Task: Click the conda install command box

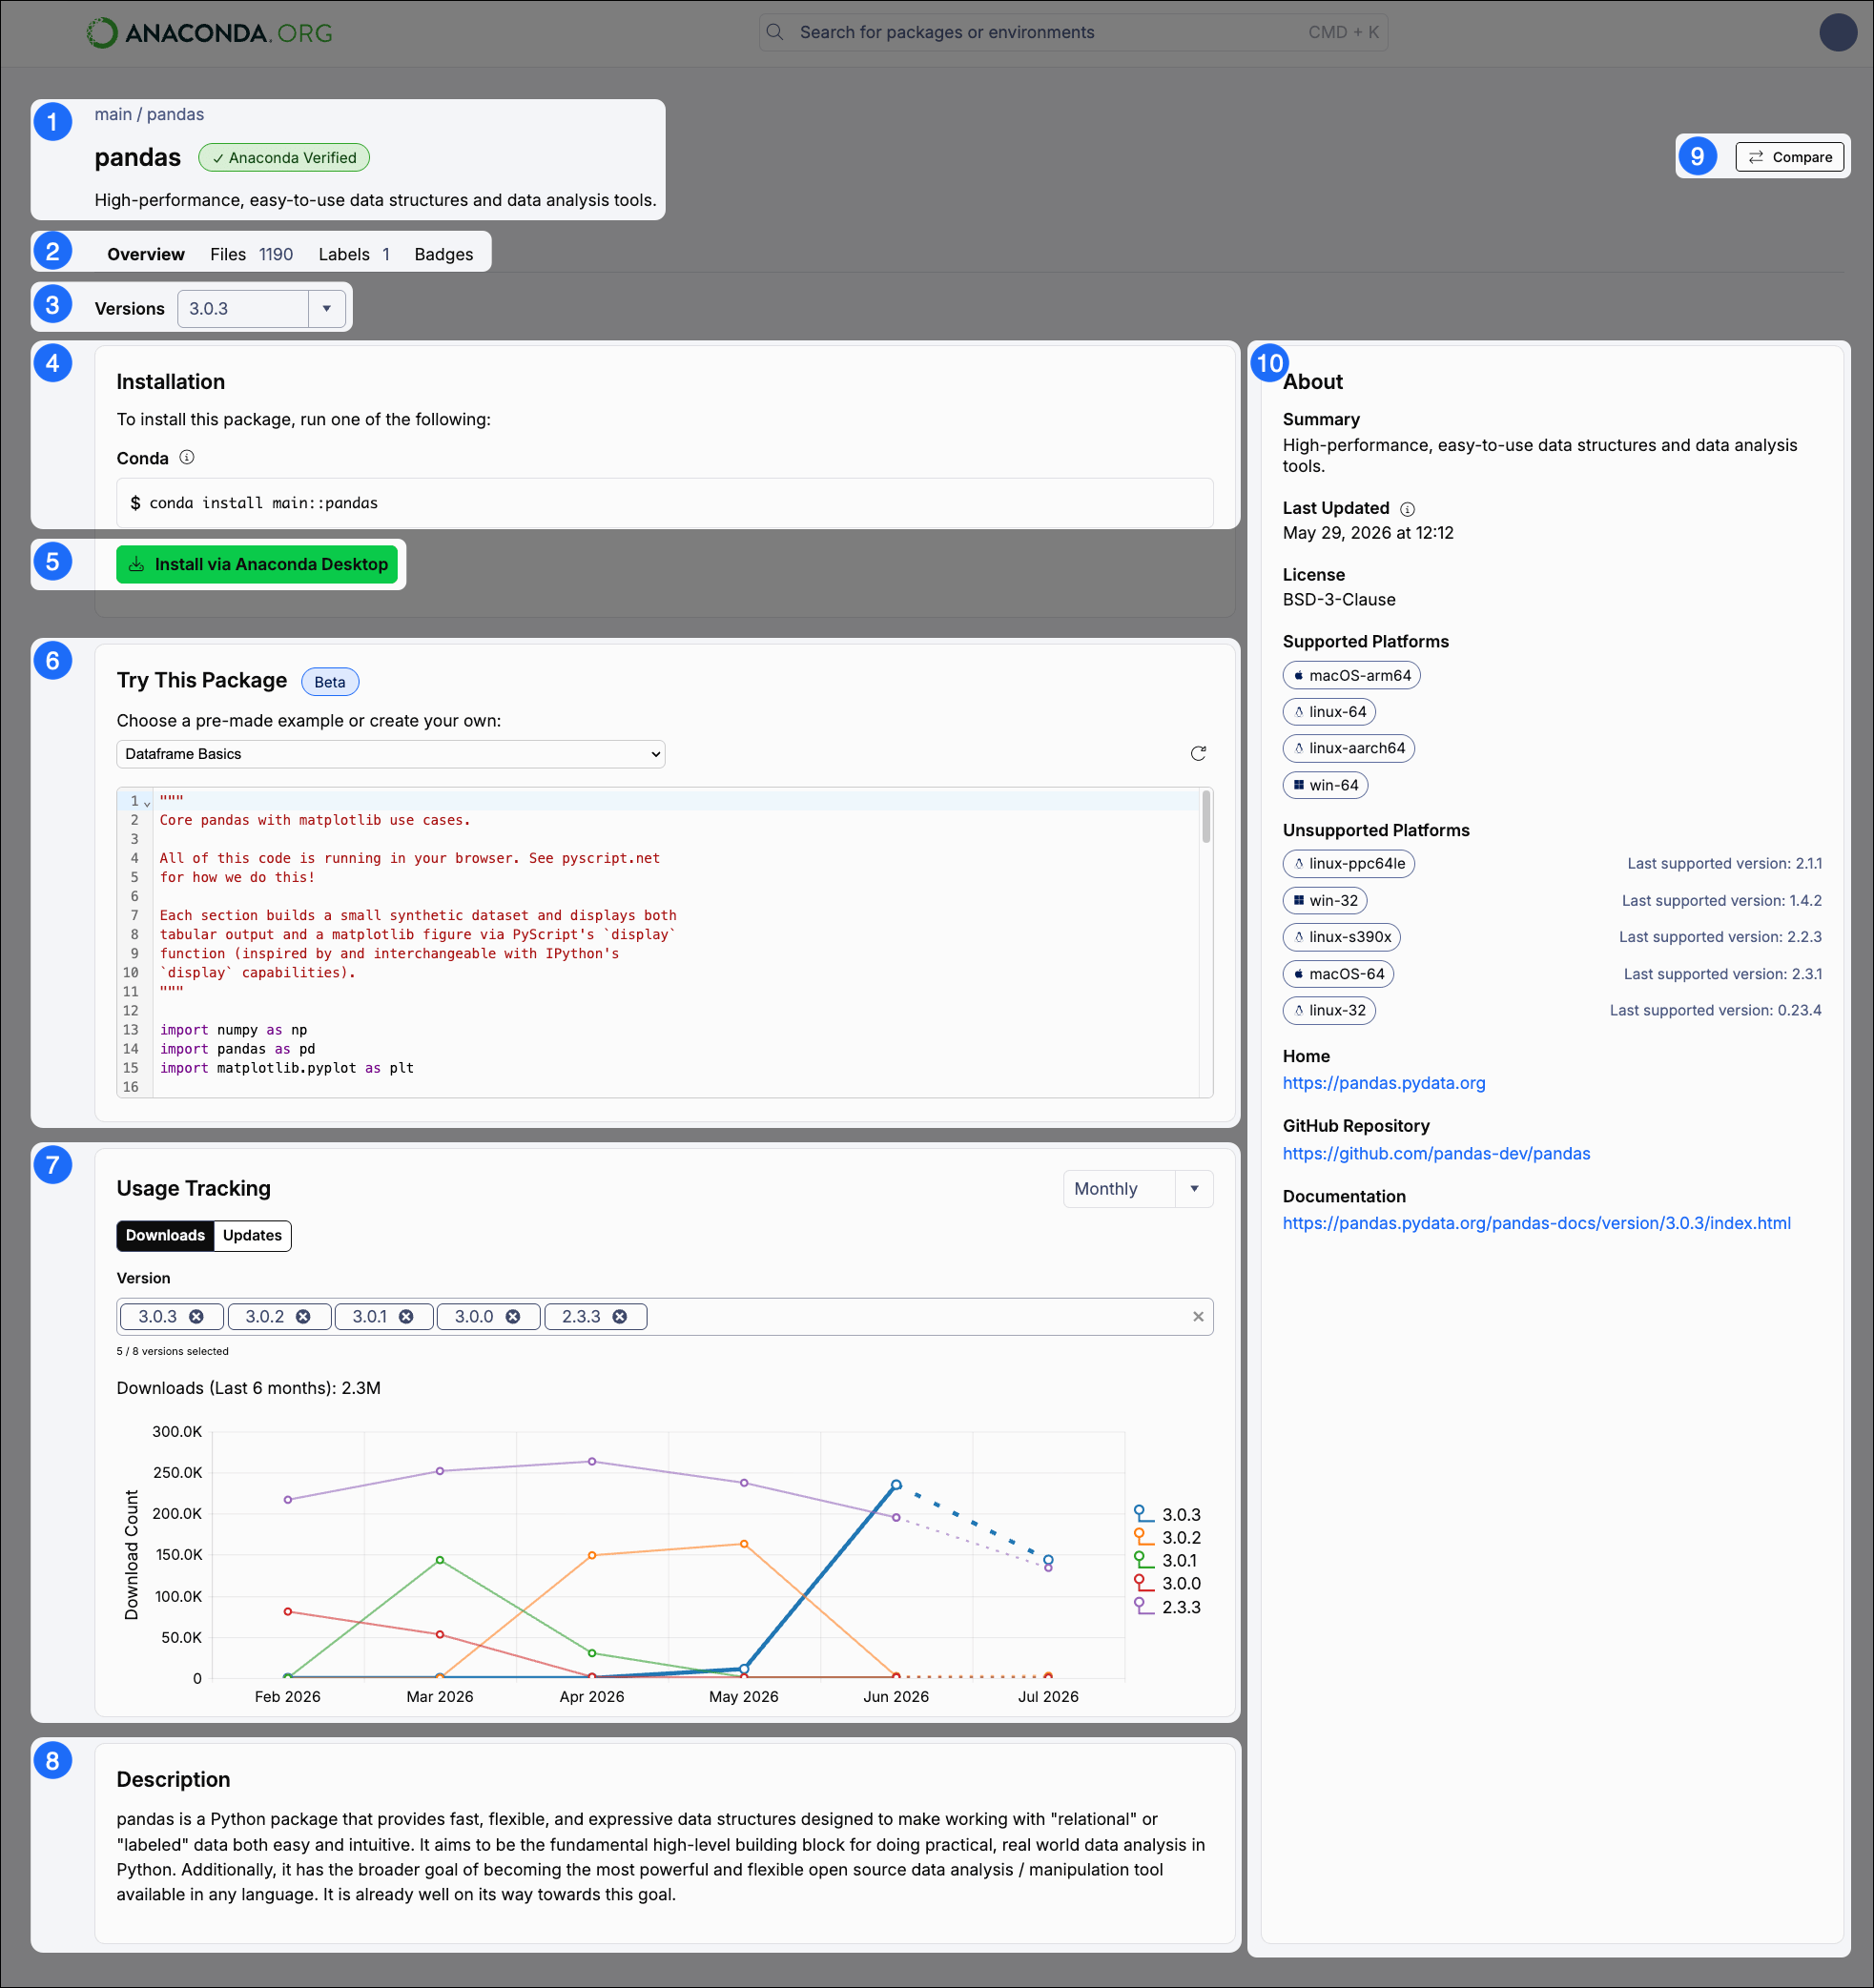Action: tap(665, 503)
